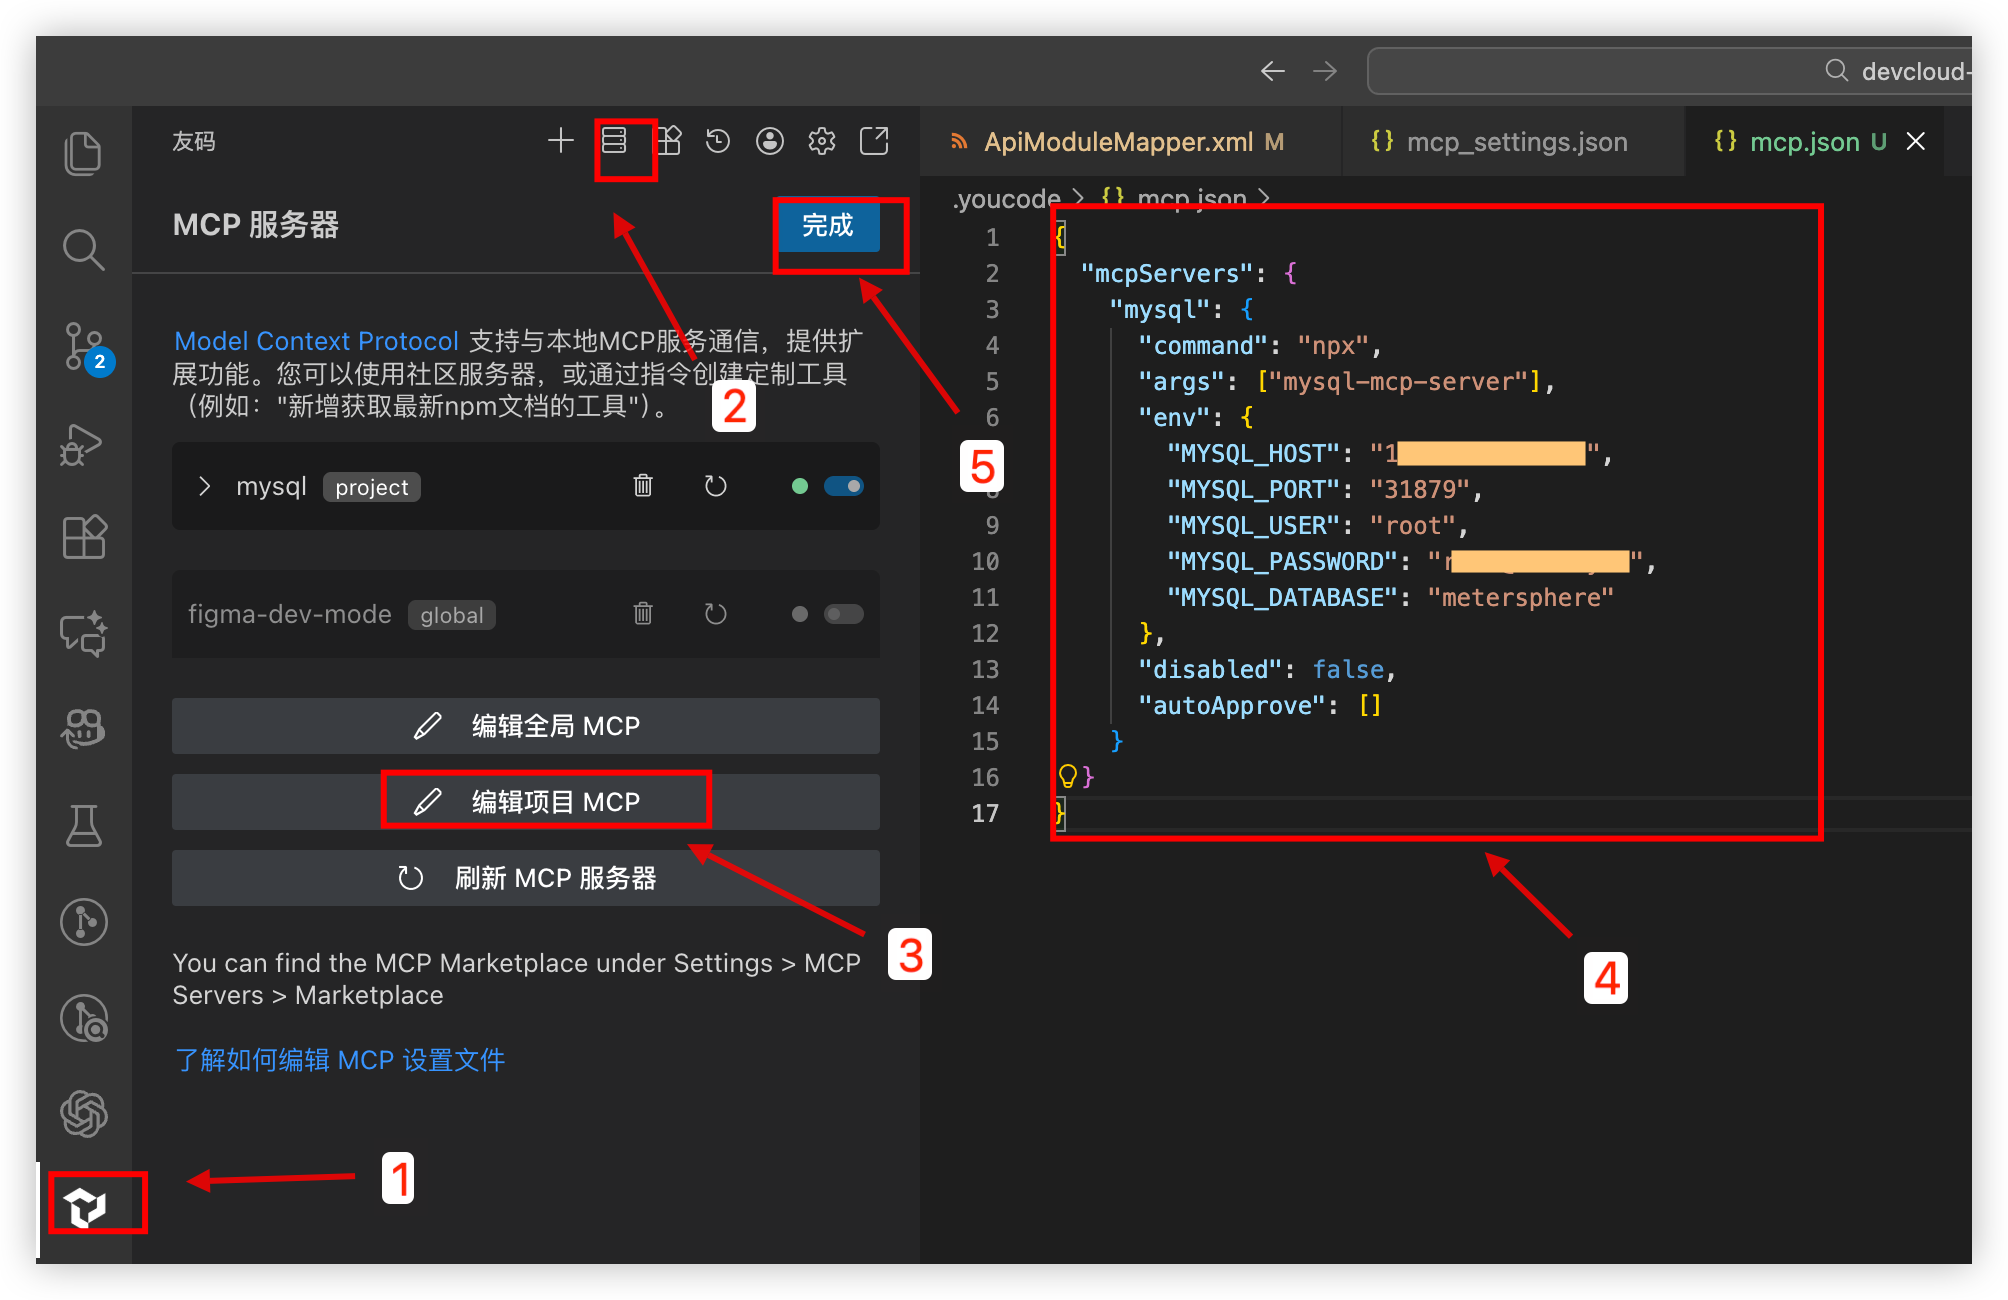Open the 了解如何编辑 MCP 设置文件 link
2008x1300 pixels.
(x=340, y=1060)
